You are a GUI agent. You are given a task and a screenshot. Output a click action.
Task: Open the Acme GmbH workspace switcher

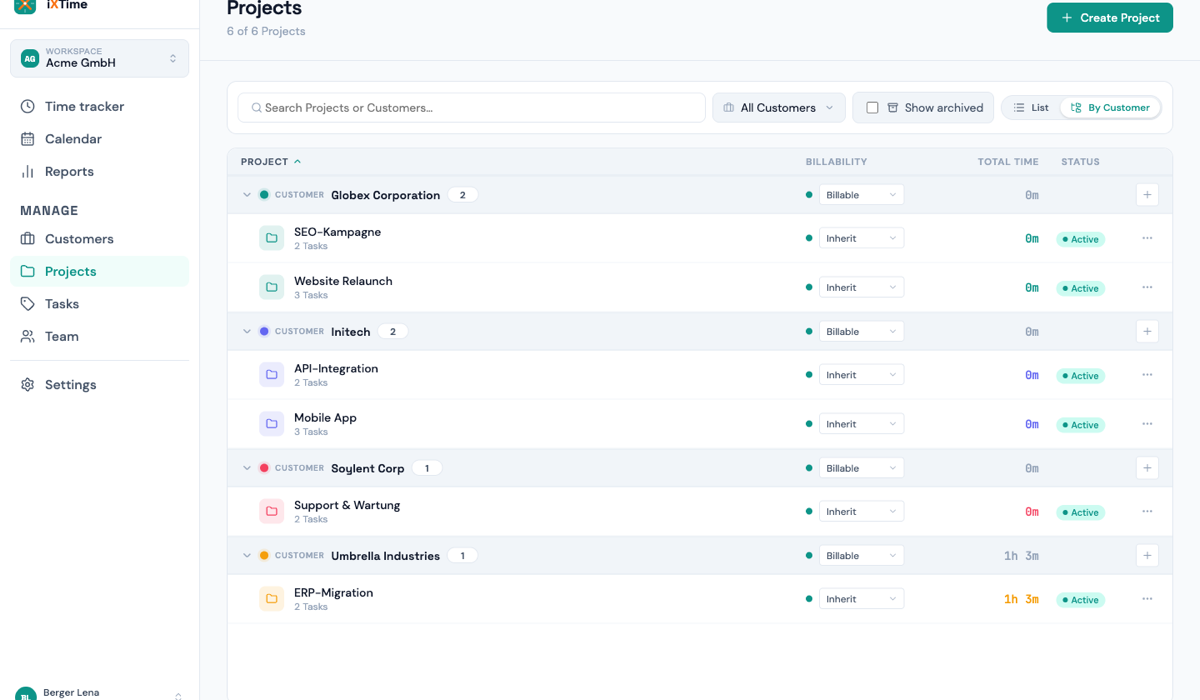coord(99,58)
